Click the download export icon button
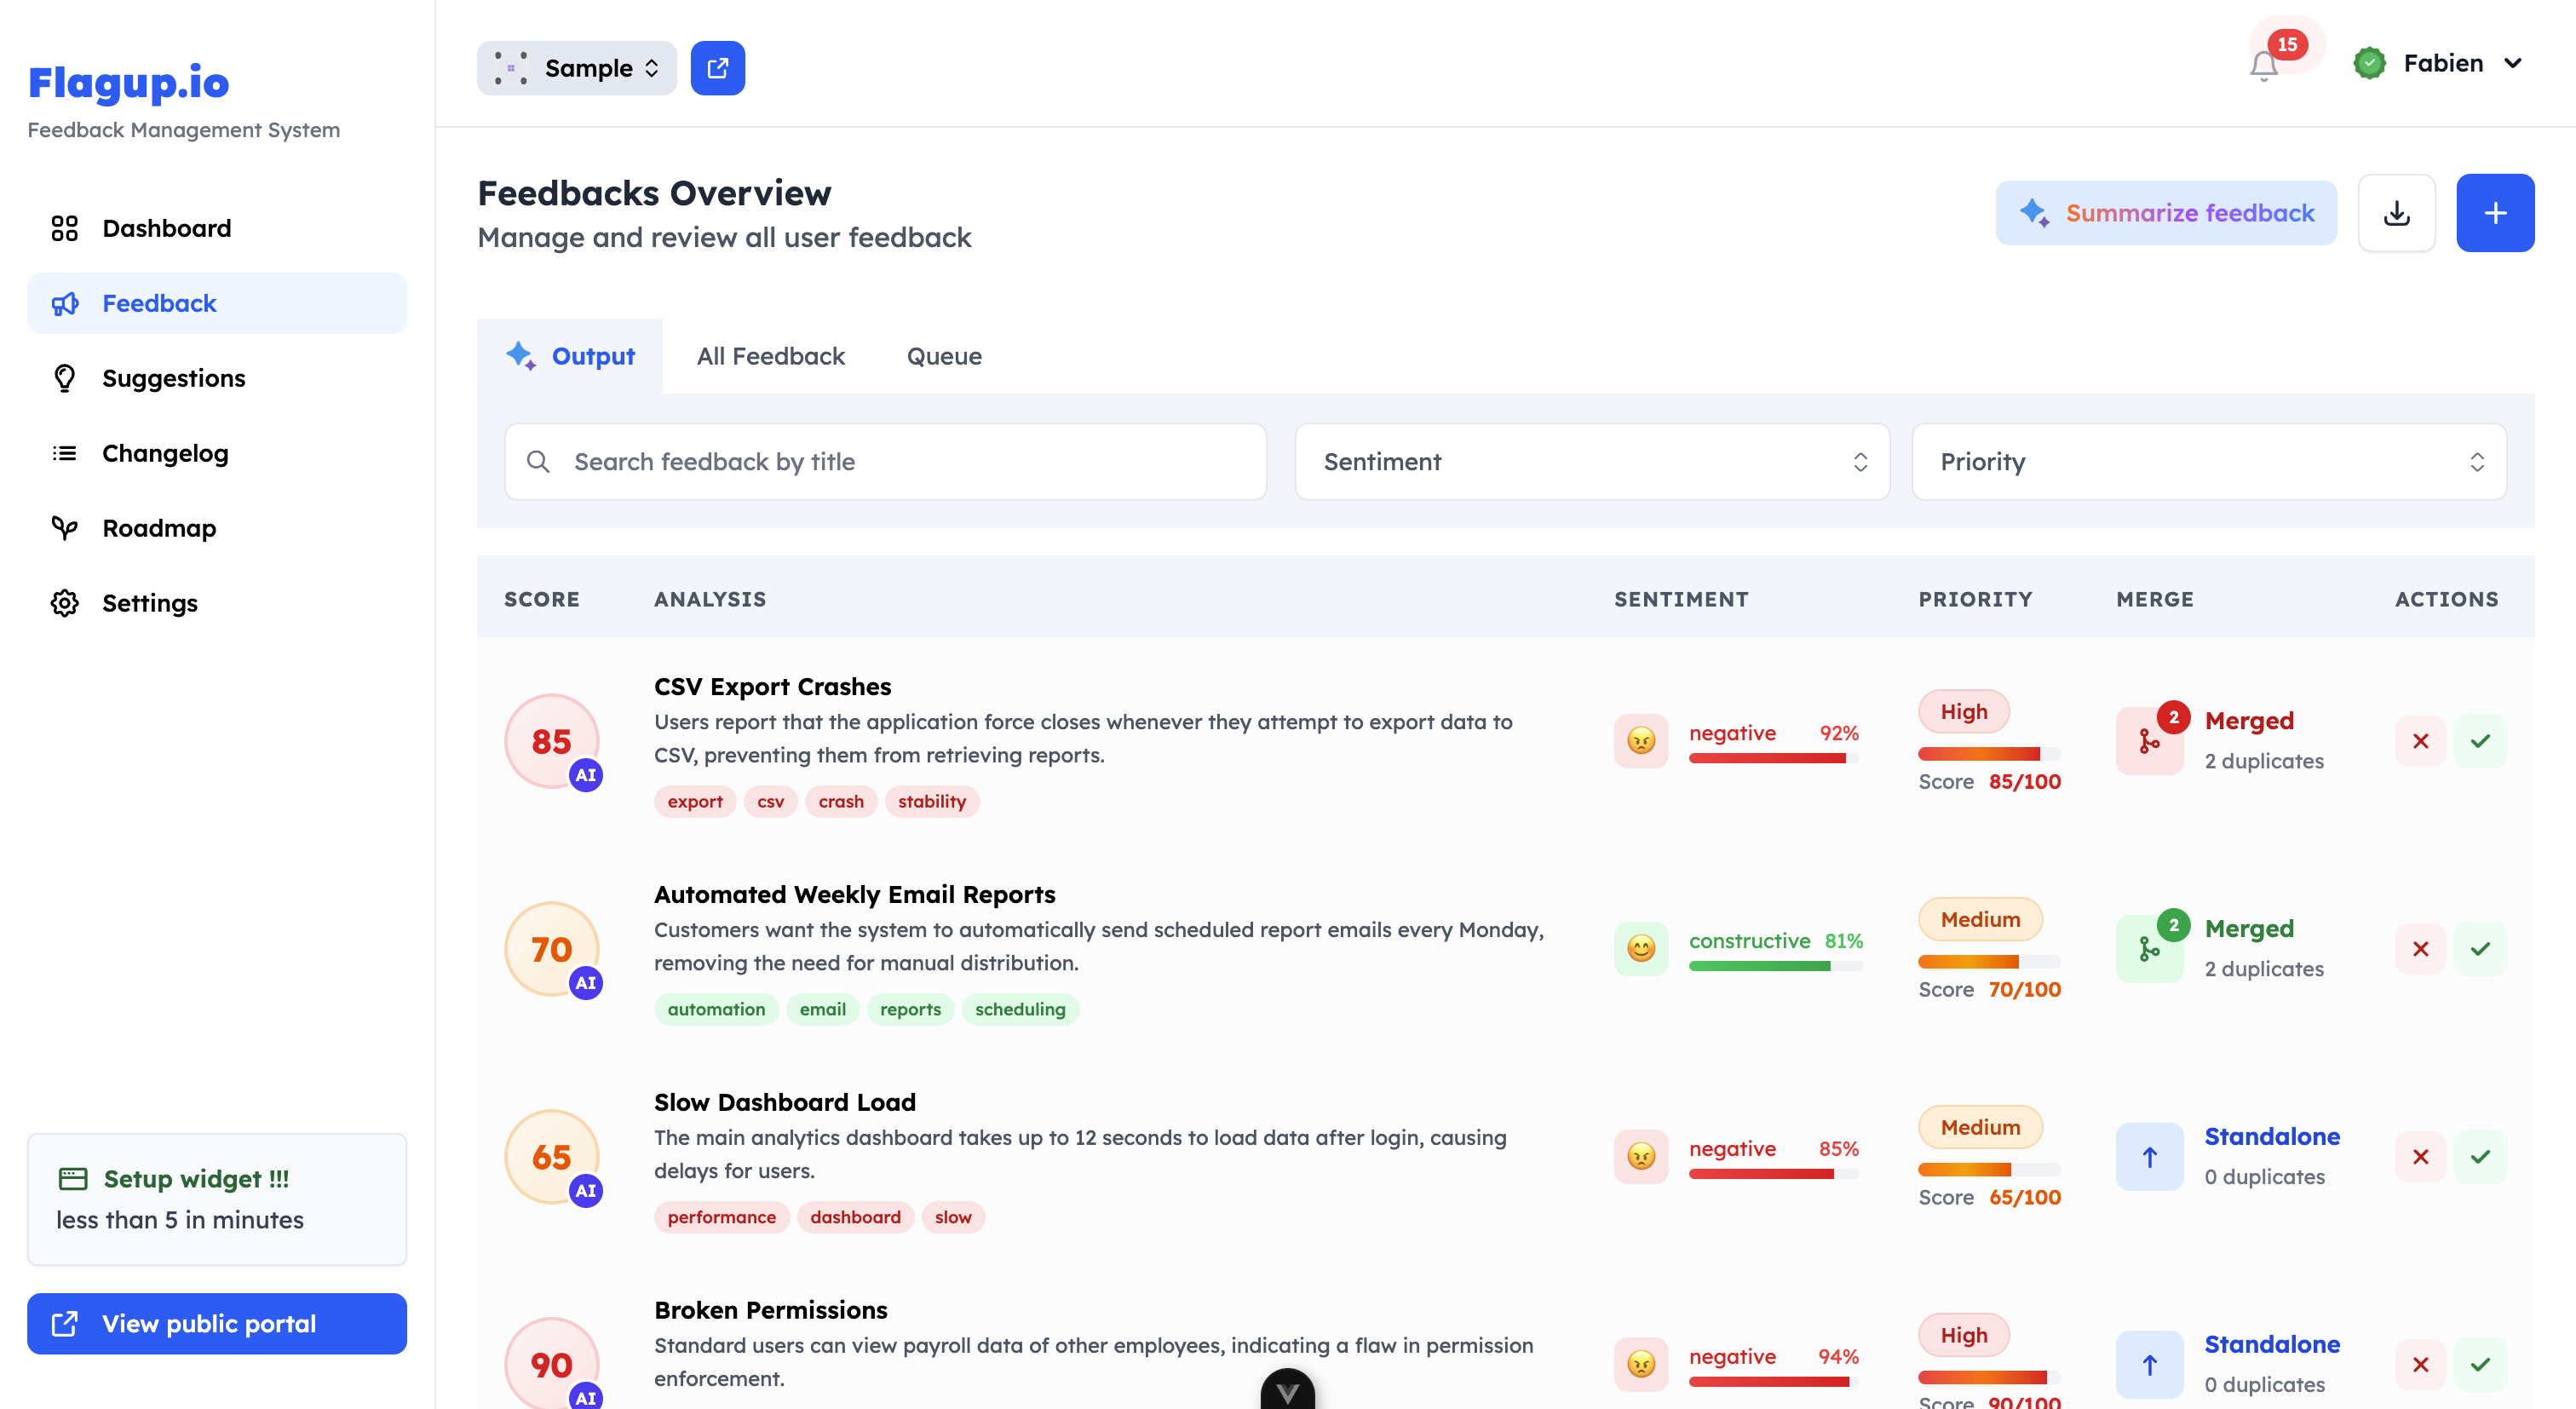The image size is (2576, 1409). [x=2396, y=213]
